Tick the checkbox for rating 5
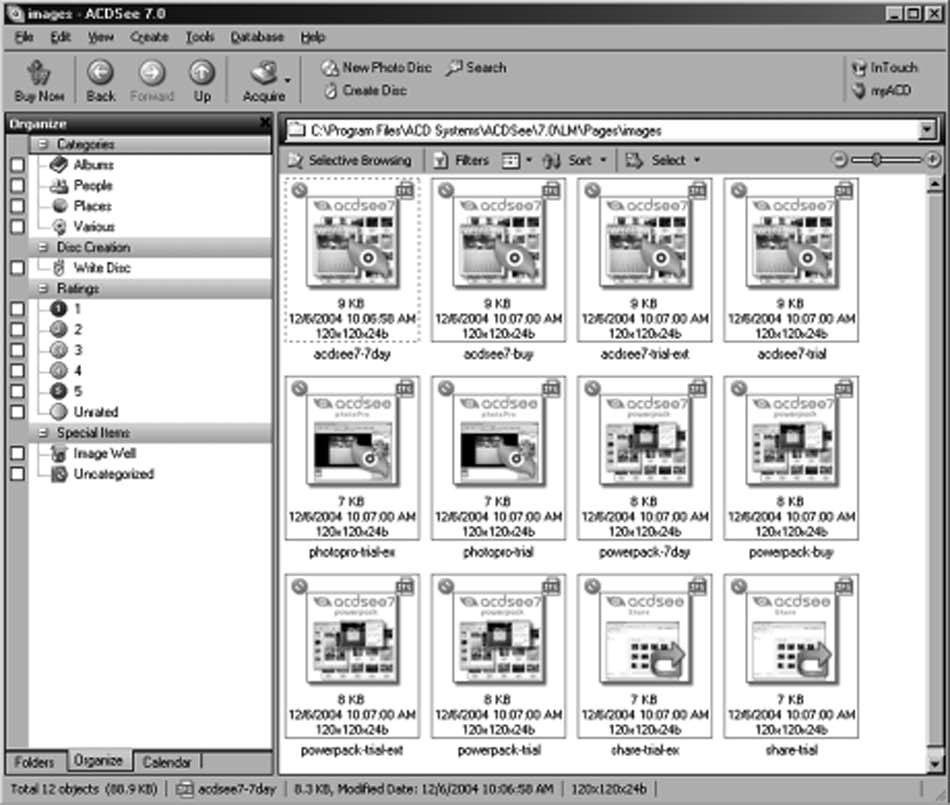Screen dimensions: 950x805 click(x=17, y=391)
